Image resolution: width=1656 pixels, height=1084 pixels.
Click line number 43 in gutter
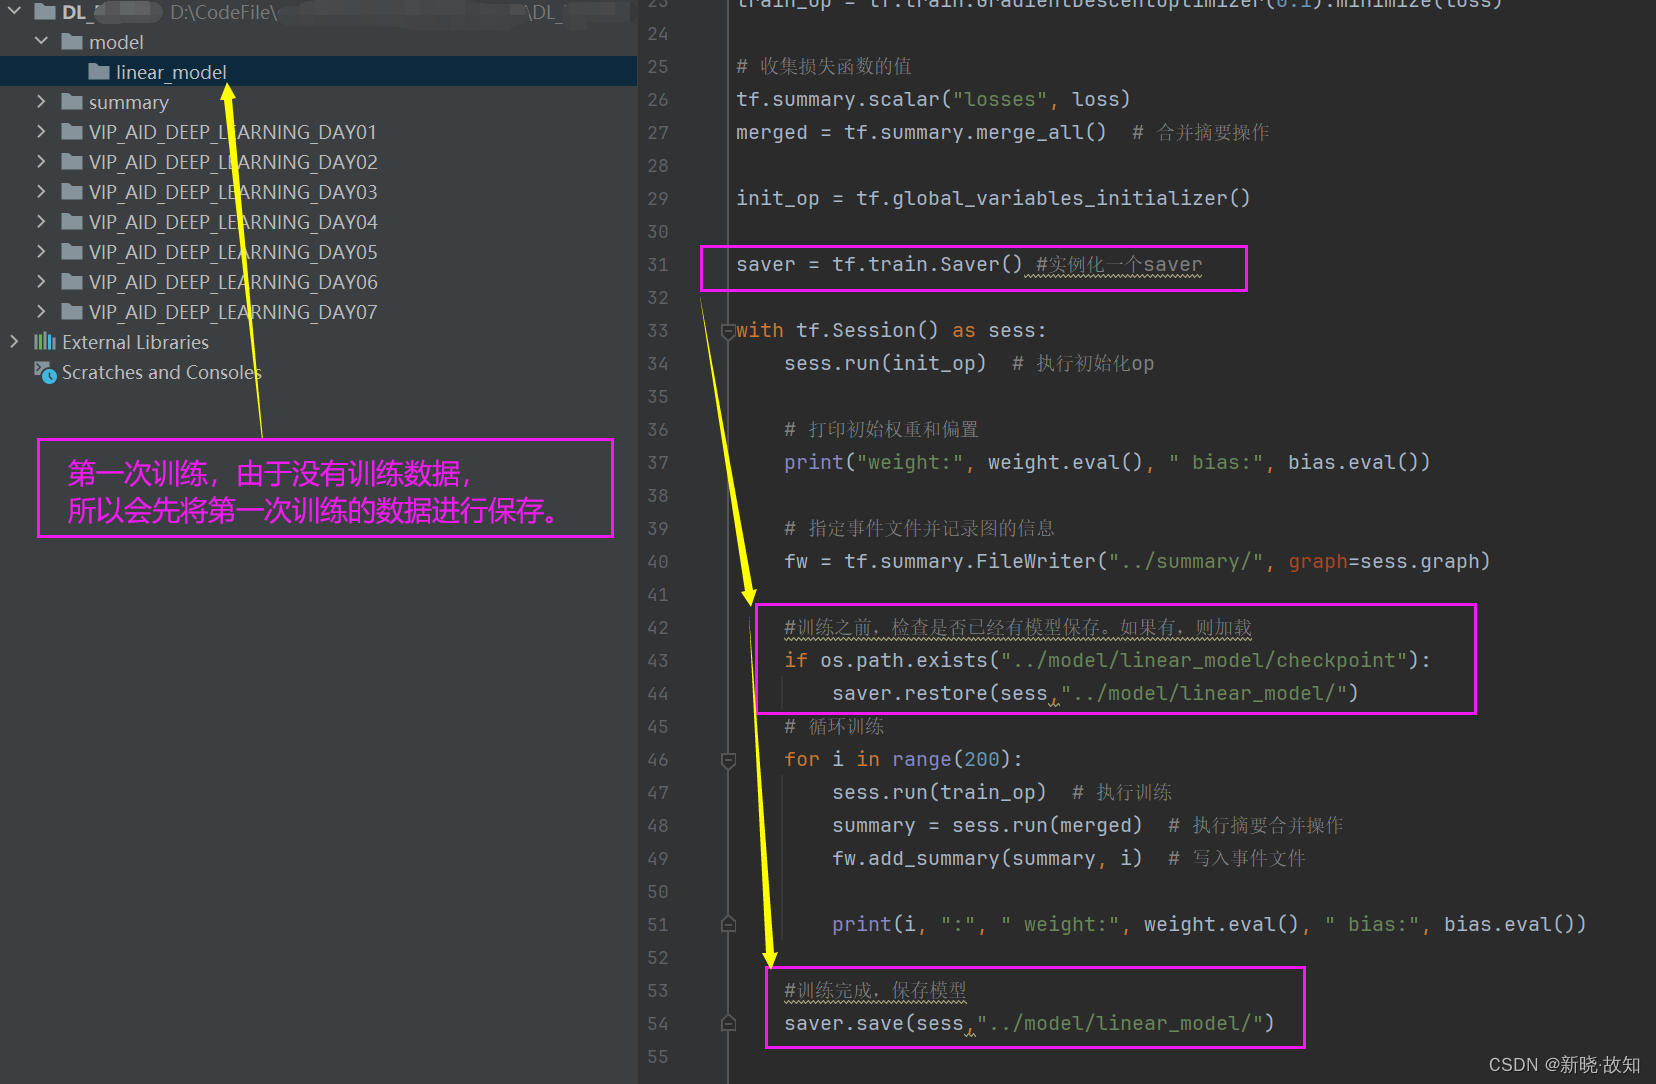(x=657, y=661)
